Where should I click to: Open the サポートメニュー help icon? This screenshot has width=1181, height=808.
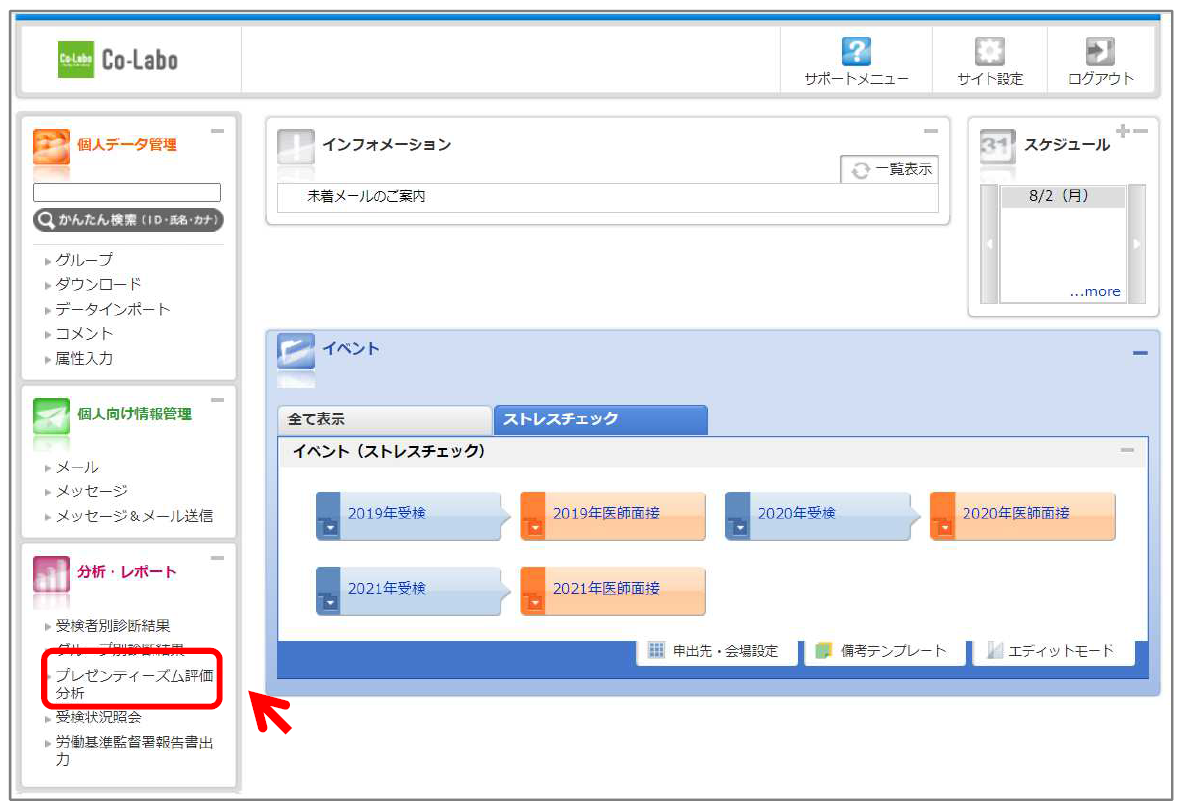[x=856, y=51]
